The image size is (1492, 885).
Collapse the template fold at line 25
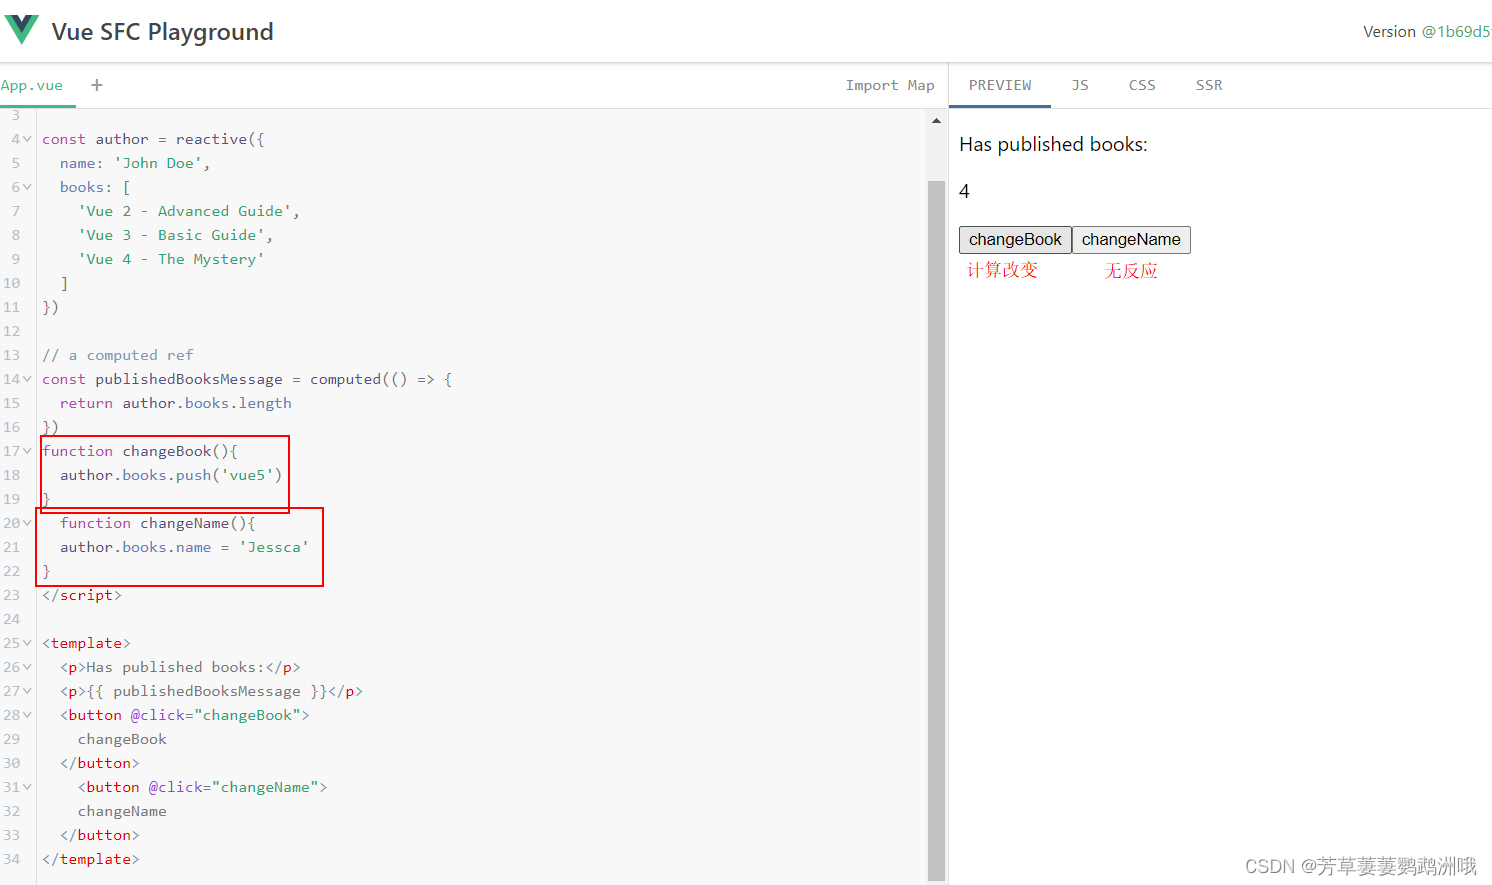point(27,643)
